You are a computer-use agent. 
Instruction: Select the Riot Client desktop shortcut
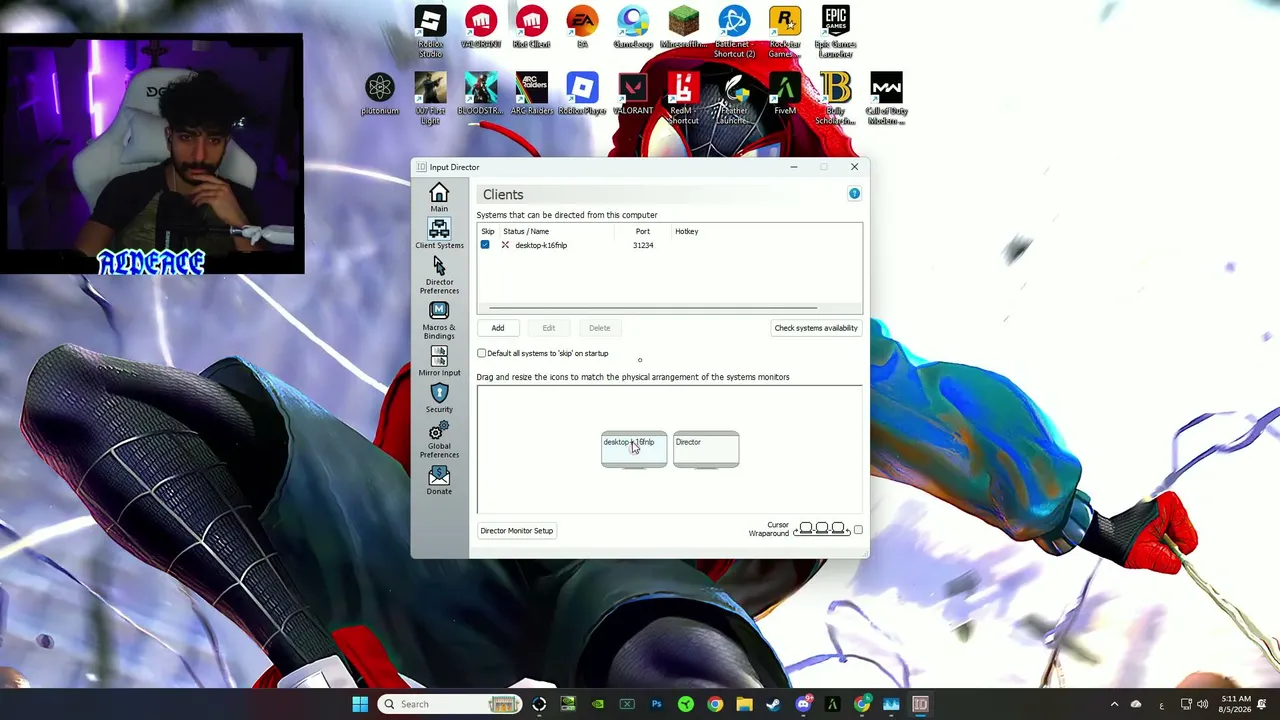(x=531, y=28)
